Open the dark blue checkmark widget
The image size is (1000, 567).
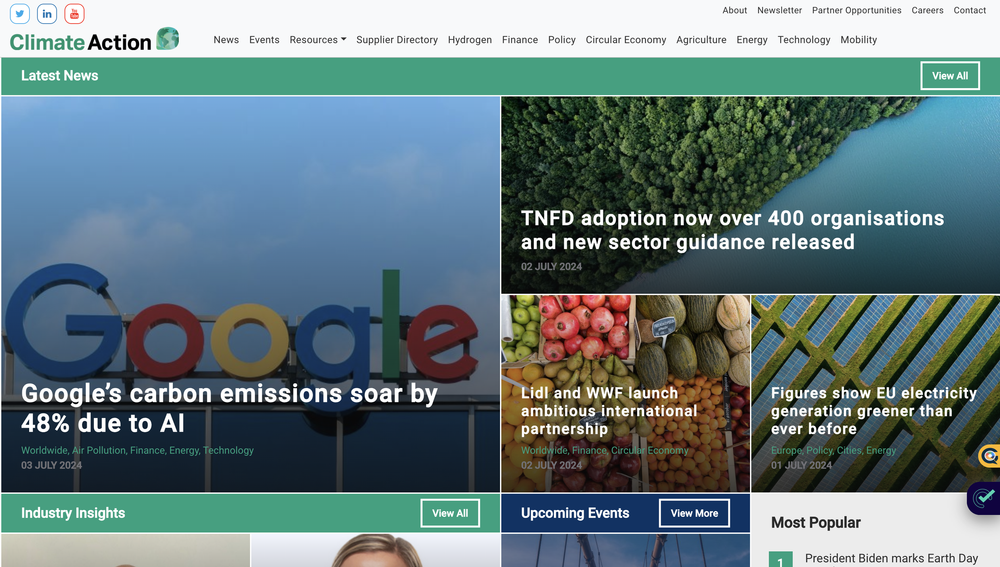pyautogui.click(x=984, y=497)
